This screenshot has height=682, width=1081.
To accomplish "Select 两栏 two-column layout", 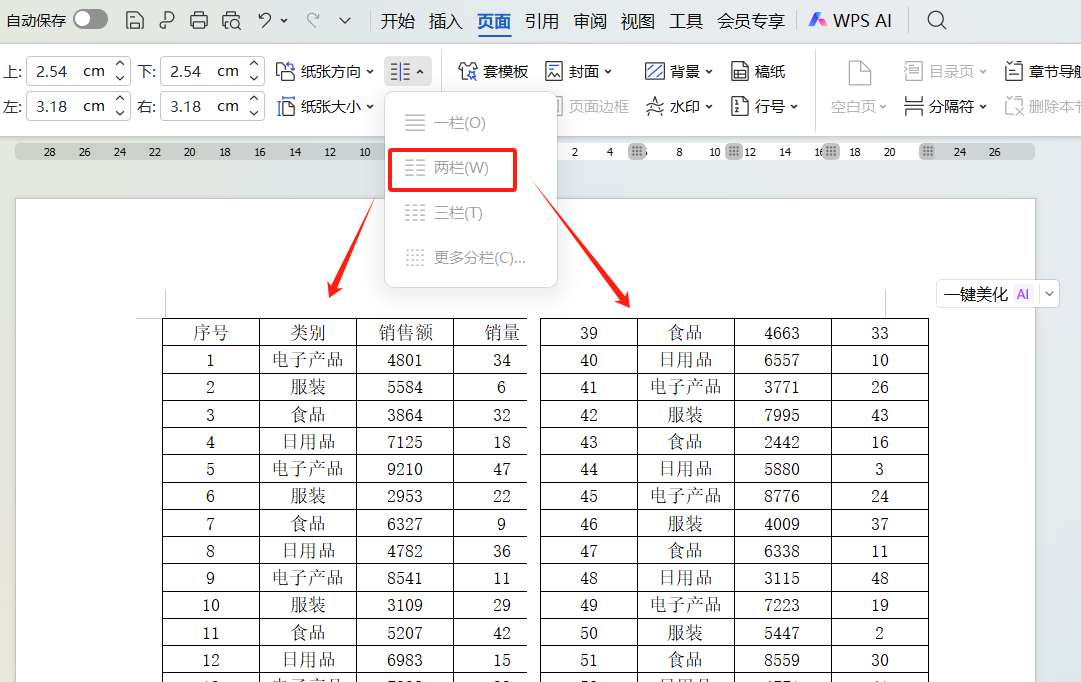I will 452,169.
